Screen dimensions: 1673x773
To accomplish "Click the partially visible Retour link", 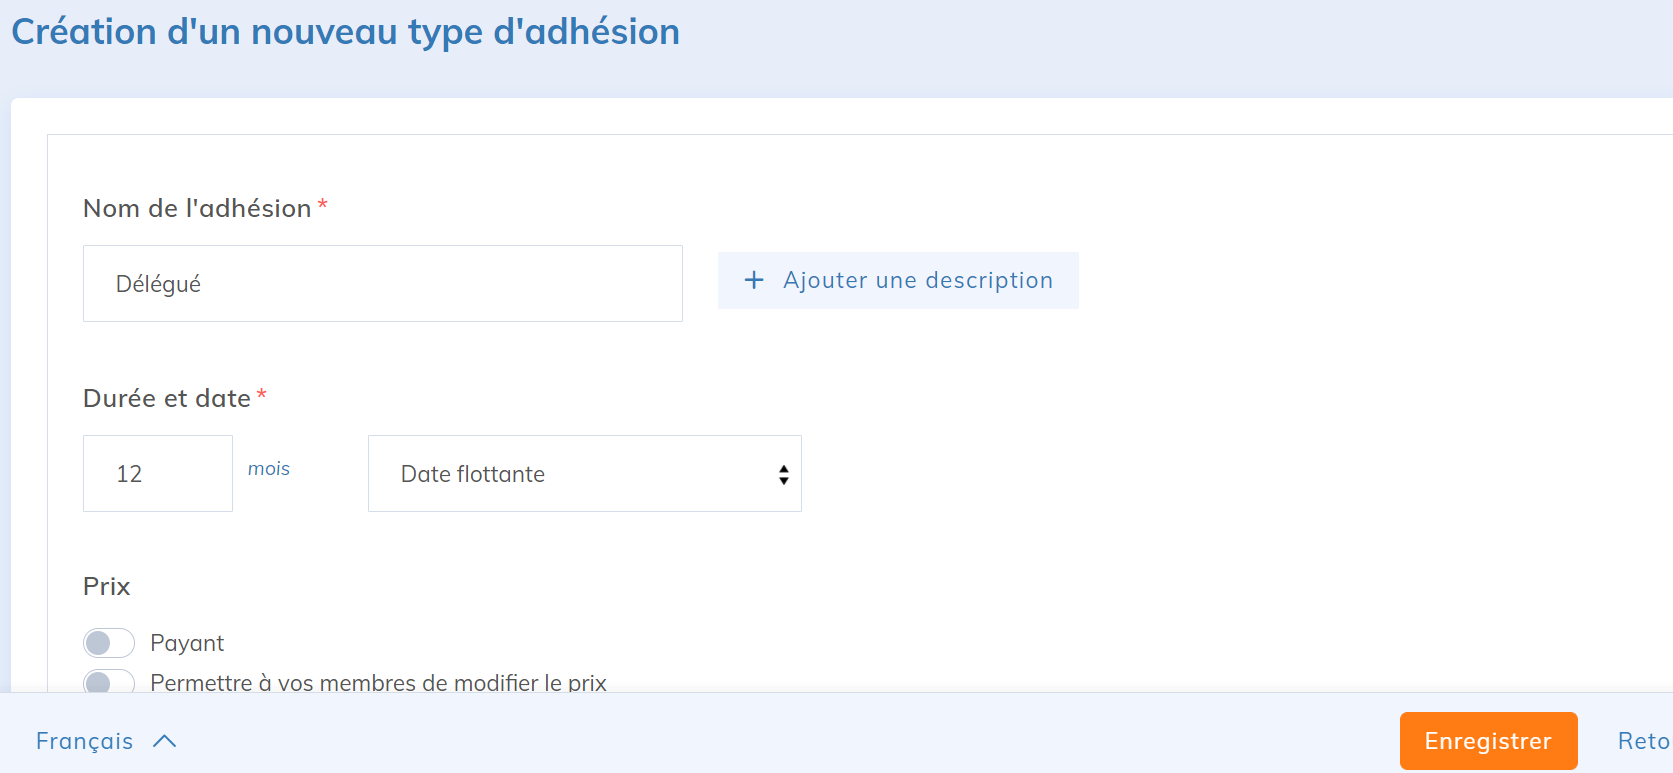I will [x=1643, y=741].
